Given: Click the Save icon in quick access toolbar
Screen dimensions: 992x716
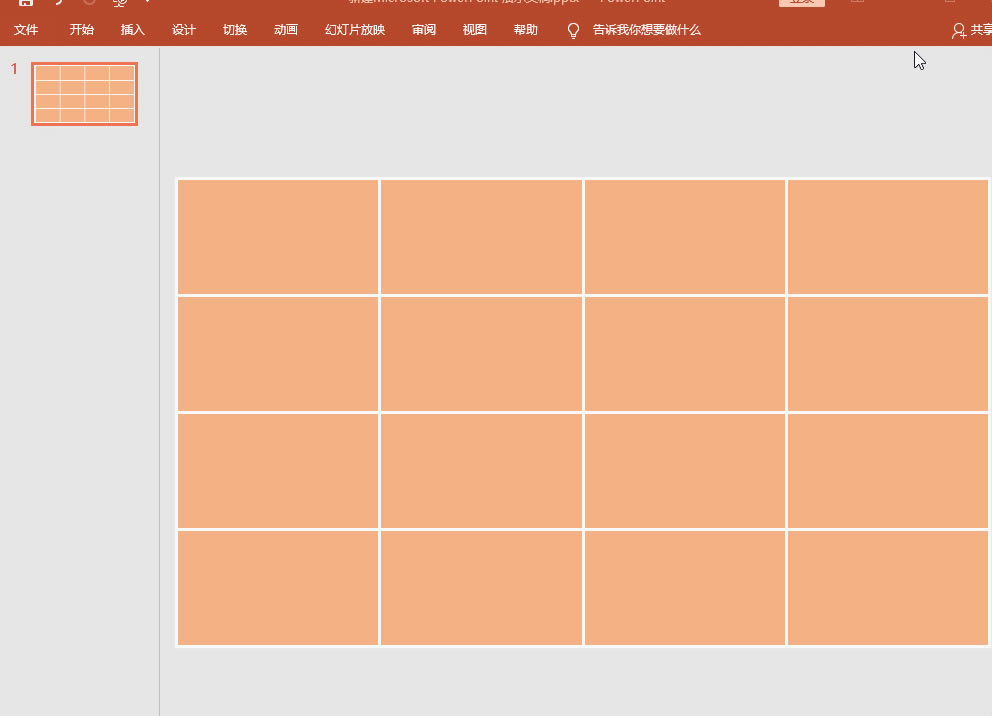Looking at the screenshot, I should point(26,3).
